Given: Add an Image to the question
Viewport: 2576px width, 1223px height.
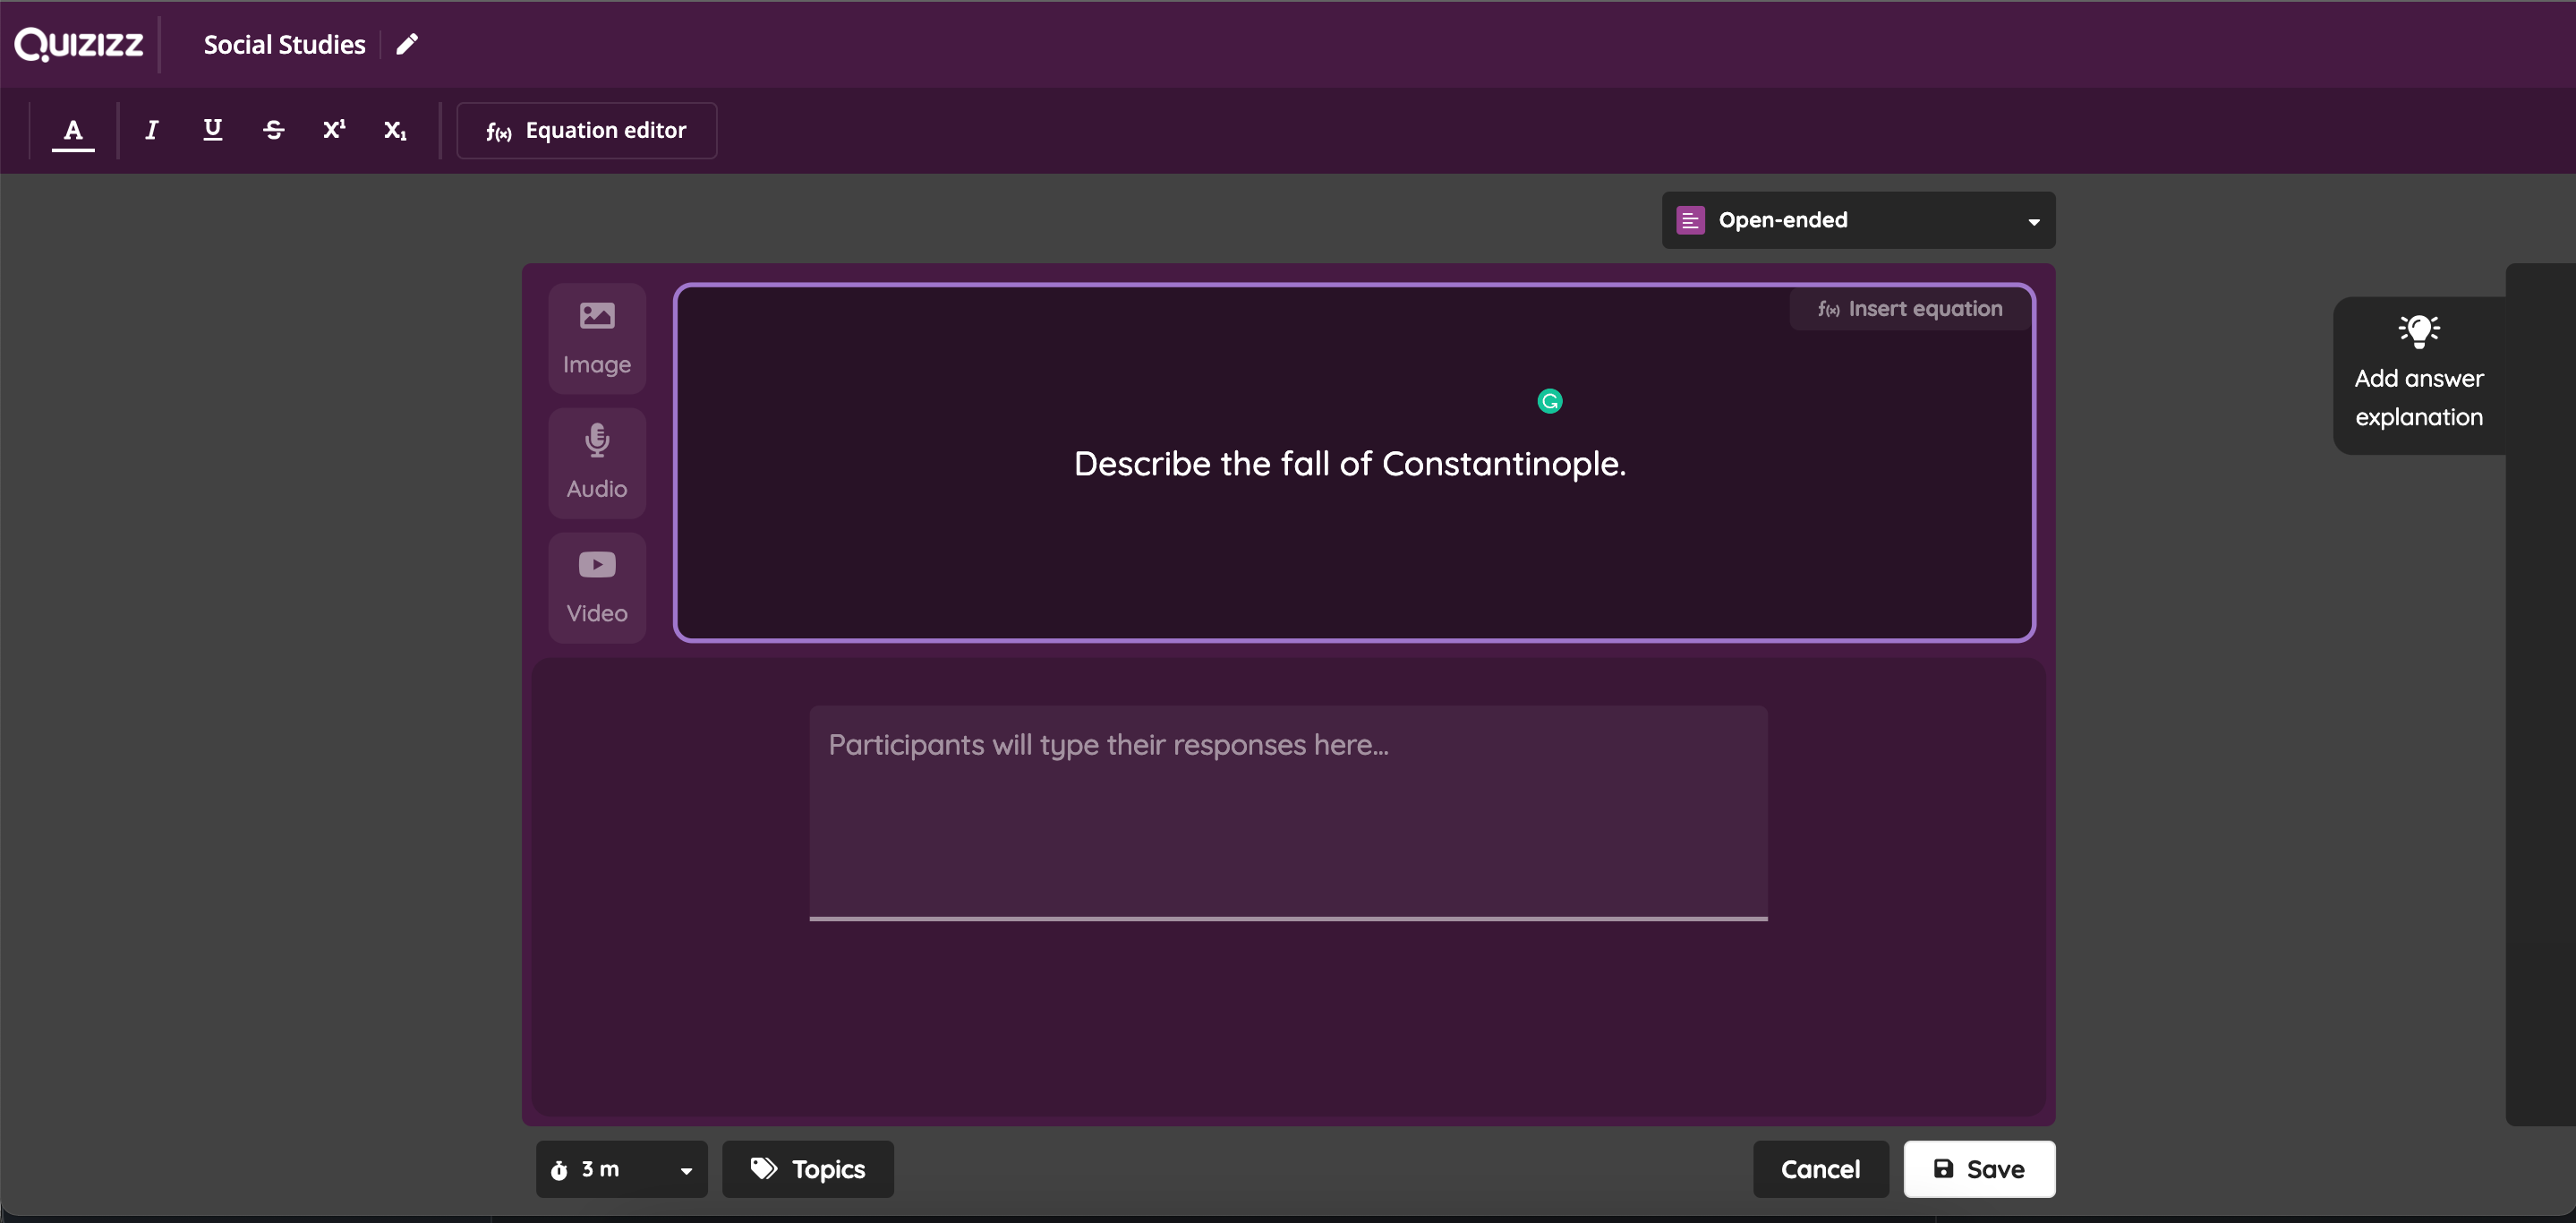Looking at the screenshot, I should pos(597,338).
